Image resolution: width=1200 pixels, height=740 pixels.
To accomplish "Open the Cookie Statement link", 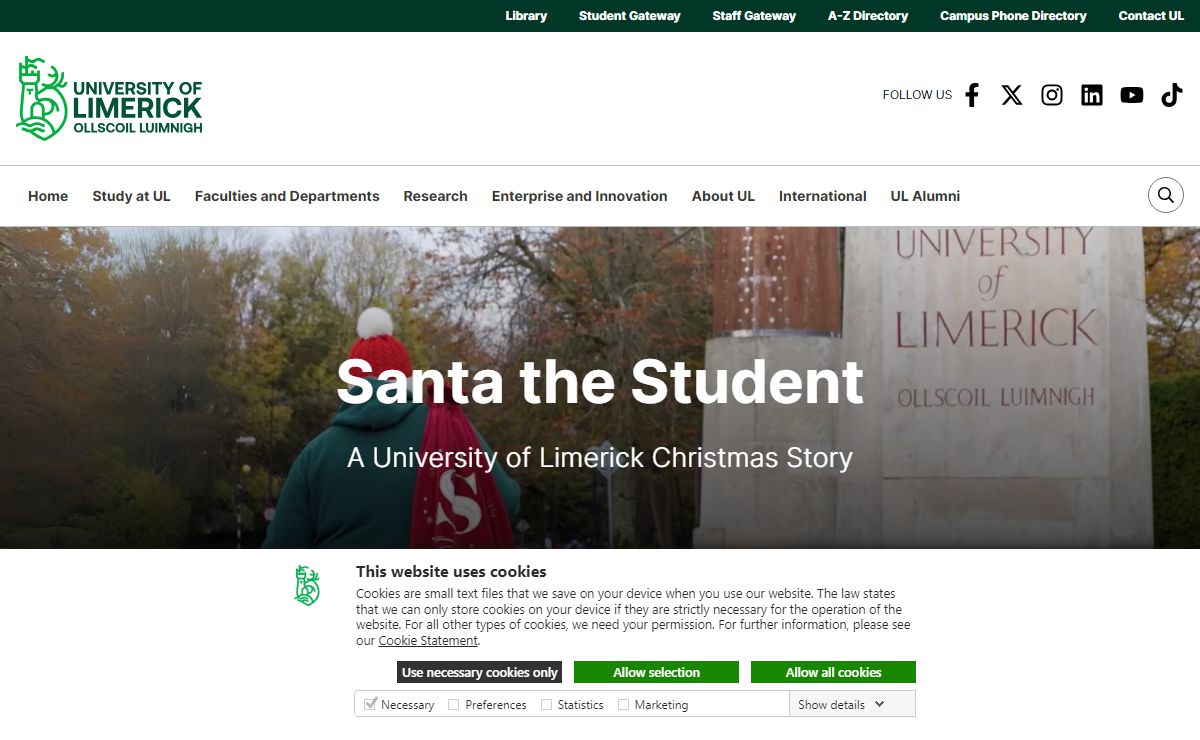I will point(428,641).
